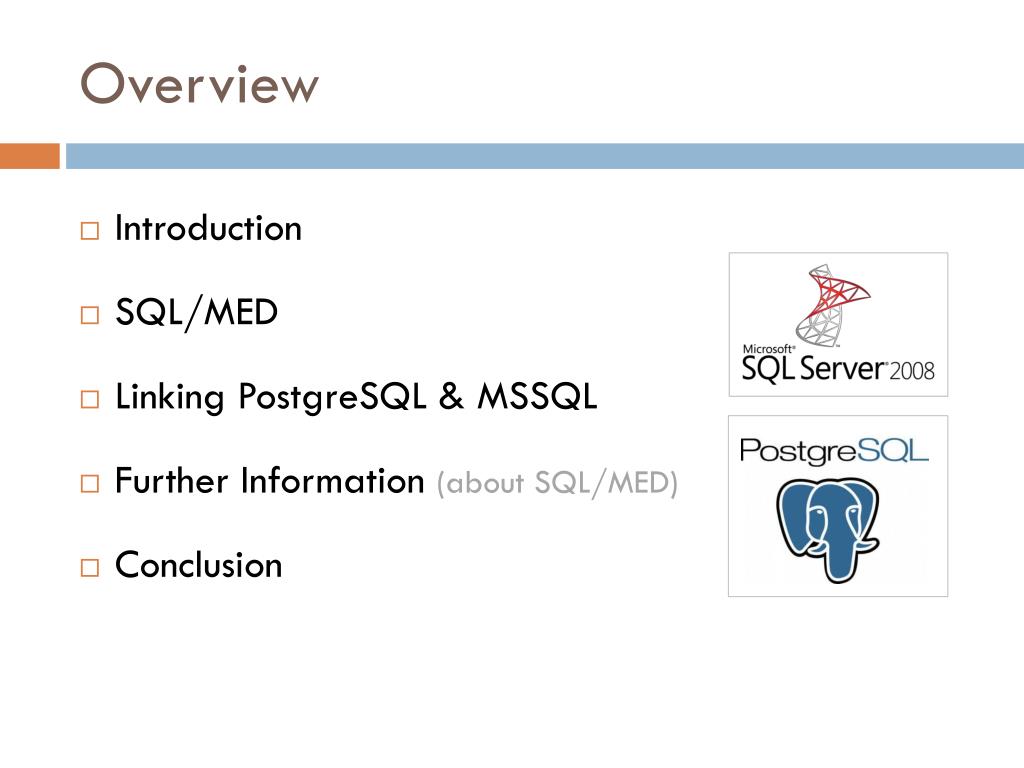Click the Further Information text
Viewport: 1024px width, 768px height.
click(x=270, y=481)
